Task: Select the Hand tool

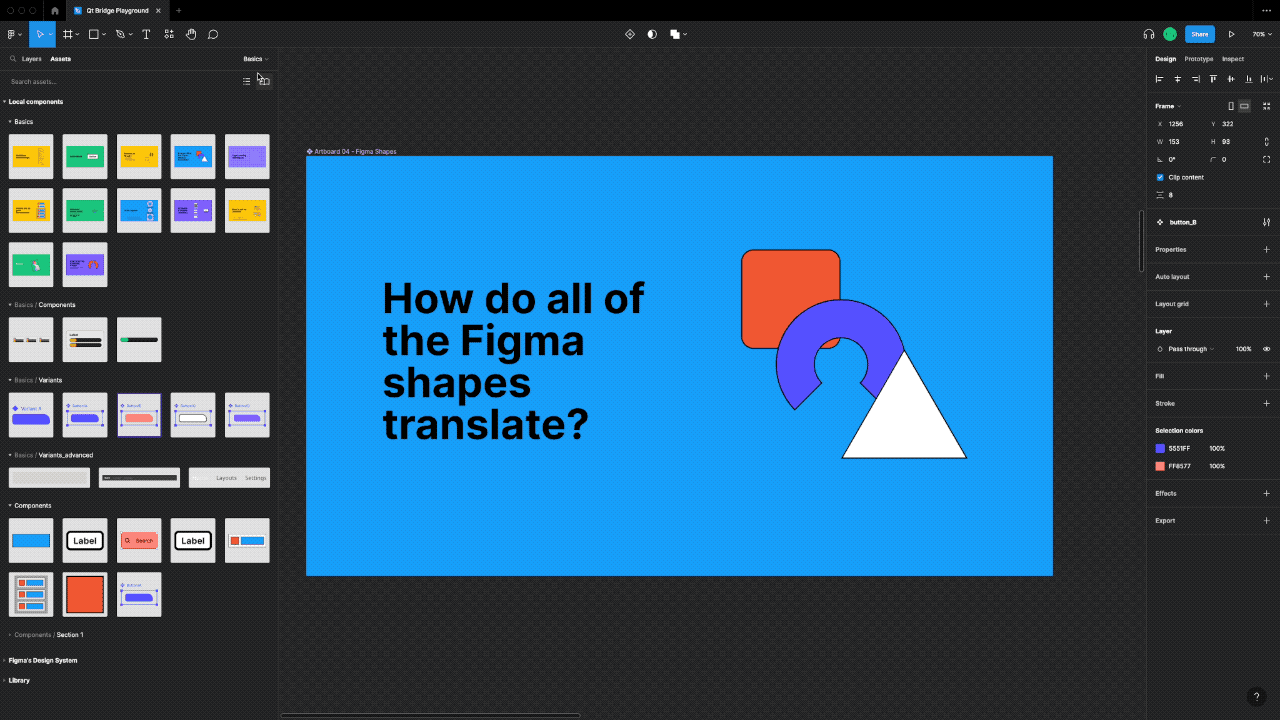Action: point(191,34)
